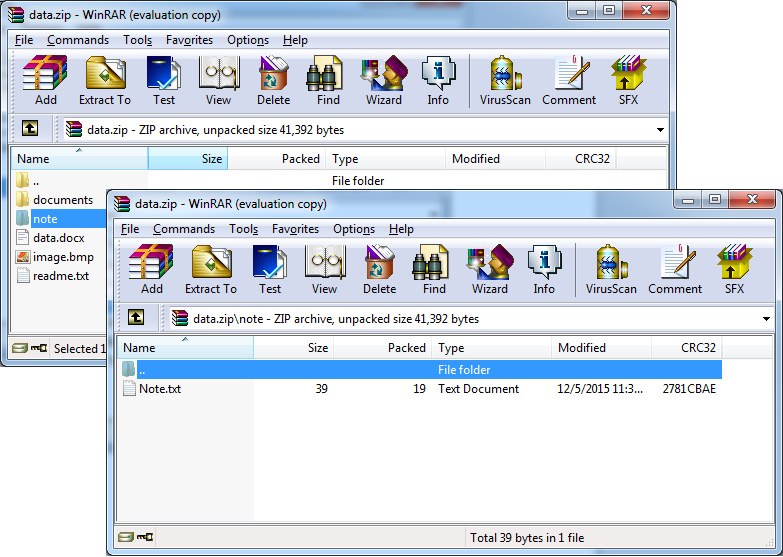Sort by Size column in front window
Viewport: 783px width, 557px height.
[294, 347]
